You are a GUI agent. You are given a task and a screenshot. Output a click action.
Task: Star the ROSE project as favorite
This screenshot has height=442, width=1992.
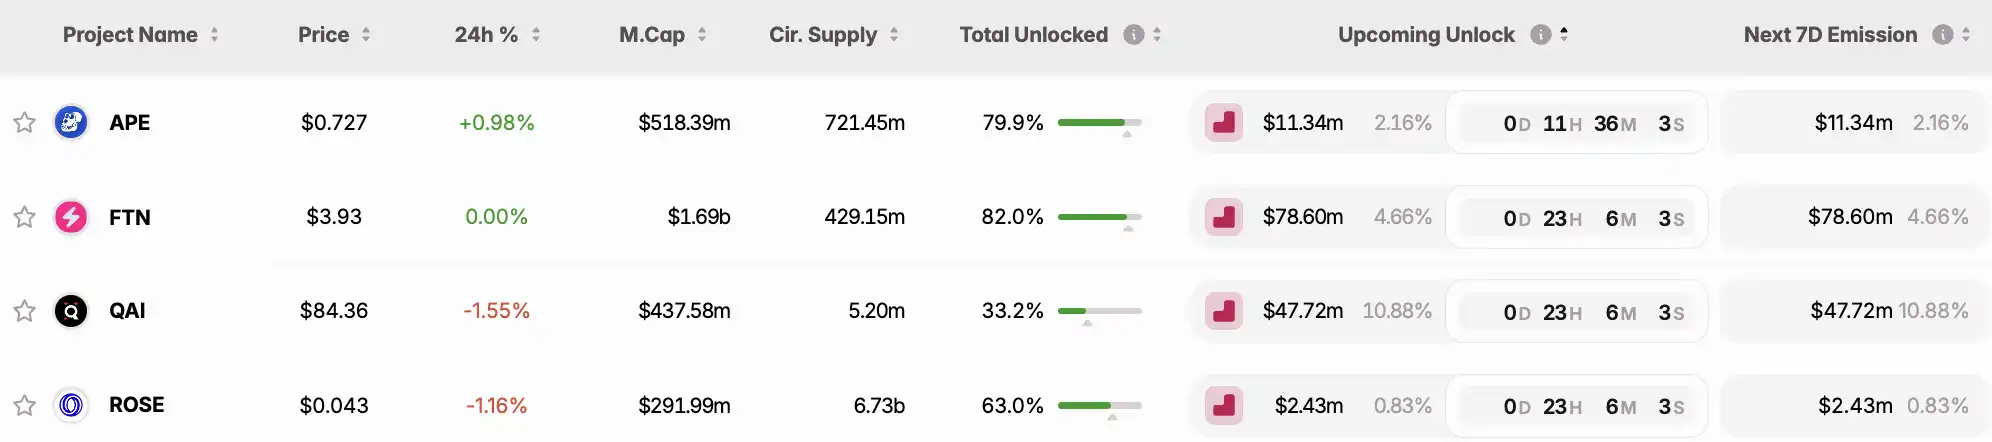[x=25, y=405]
